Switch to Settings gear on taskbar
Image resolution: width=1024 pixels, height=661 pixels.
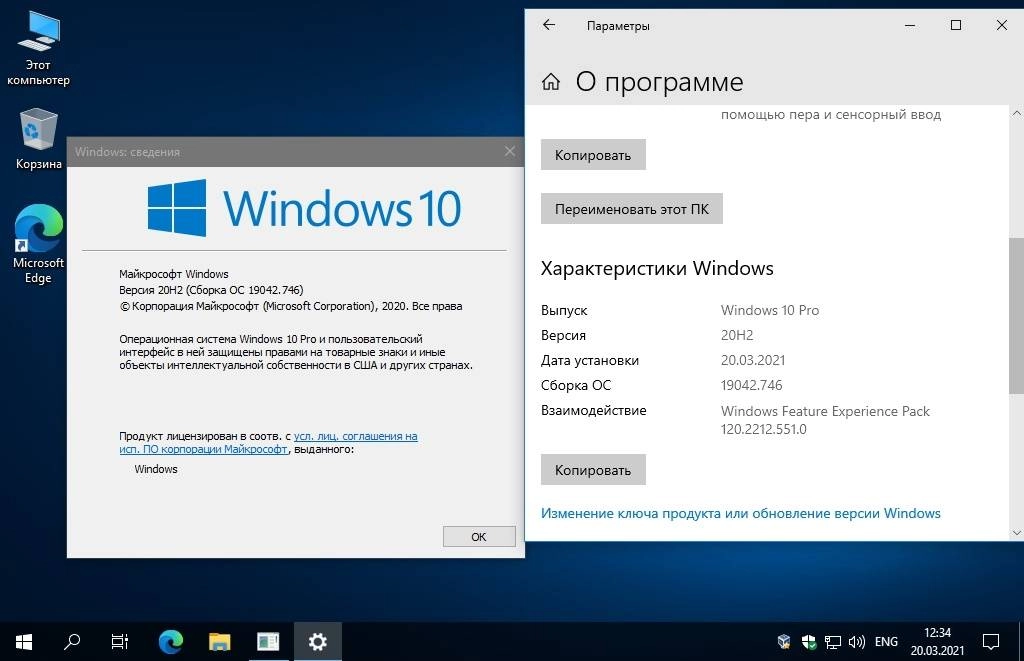pos(317,642)
